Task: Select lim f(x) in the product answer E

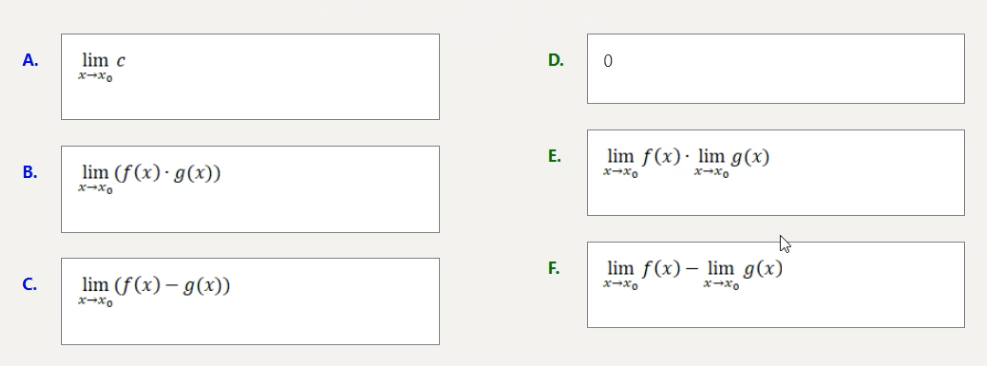Action: point(642,162)
